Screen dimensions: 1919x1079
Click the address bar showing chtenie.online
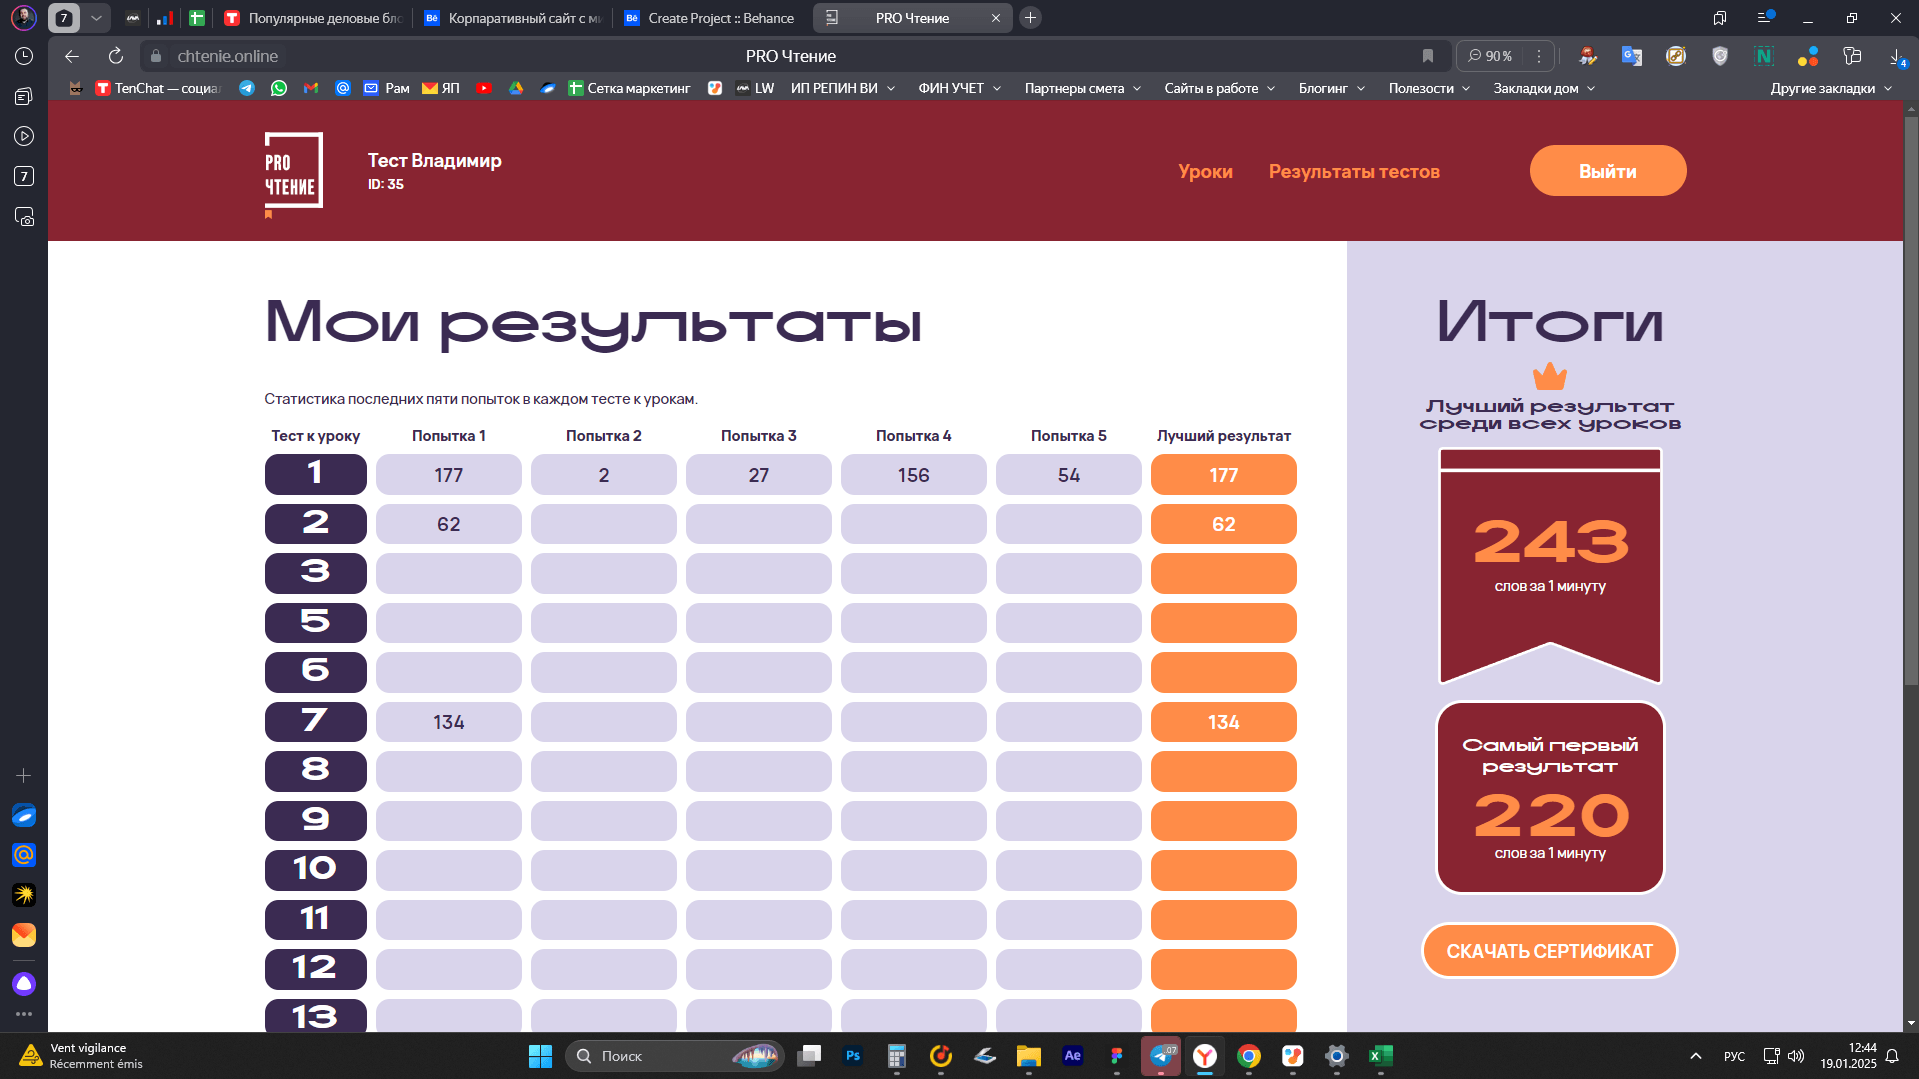pyautogui.click(x=228, y=56)
